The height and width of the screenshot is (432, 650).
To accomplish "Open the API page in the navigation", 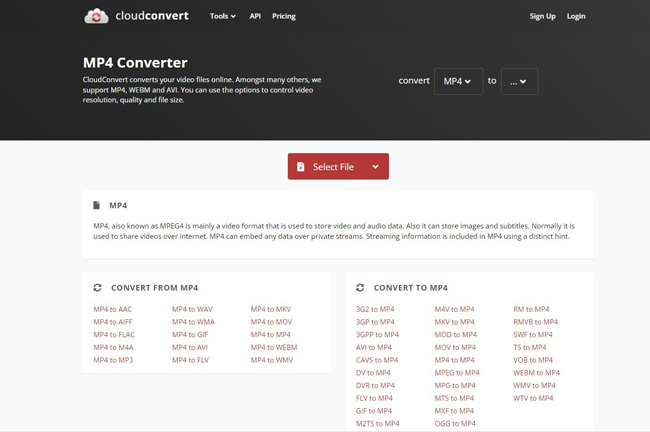I will pos(255,16).
